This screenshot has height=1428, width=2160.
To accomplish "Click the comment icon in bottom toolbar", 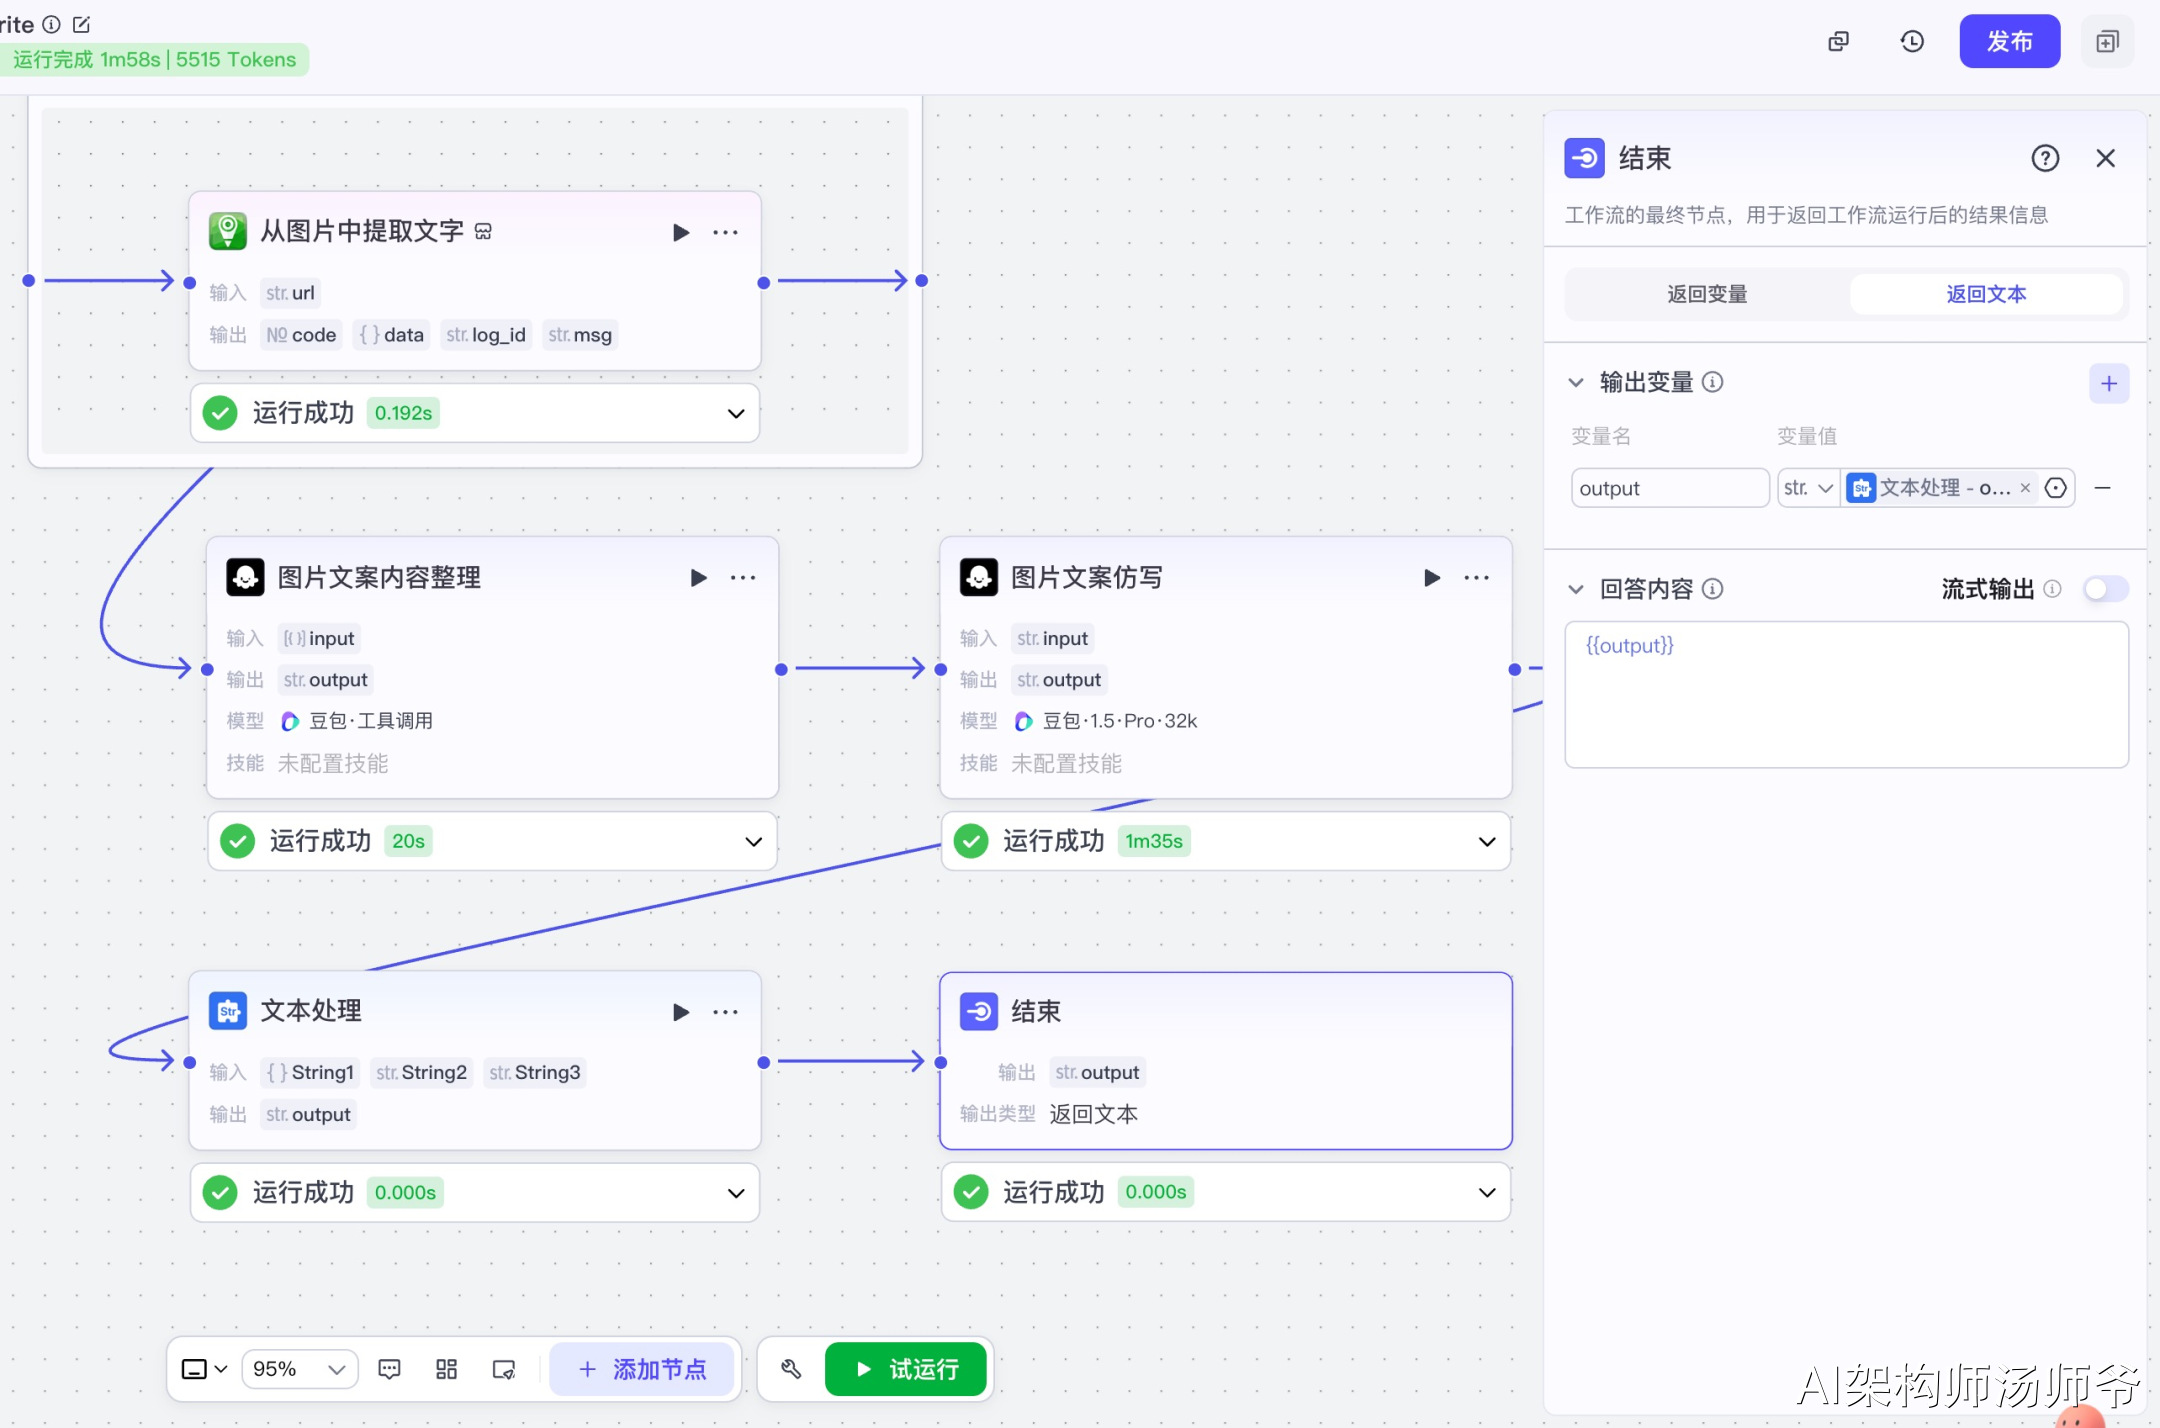I will (x=389, y=1369).
